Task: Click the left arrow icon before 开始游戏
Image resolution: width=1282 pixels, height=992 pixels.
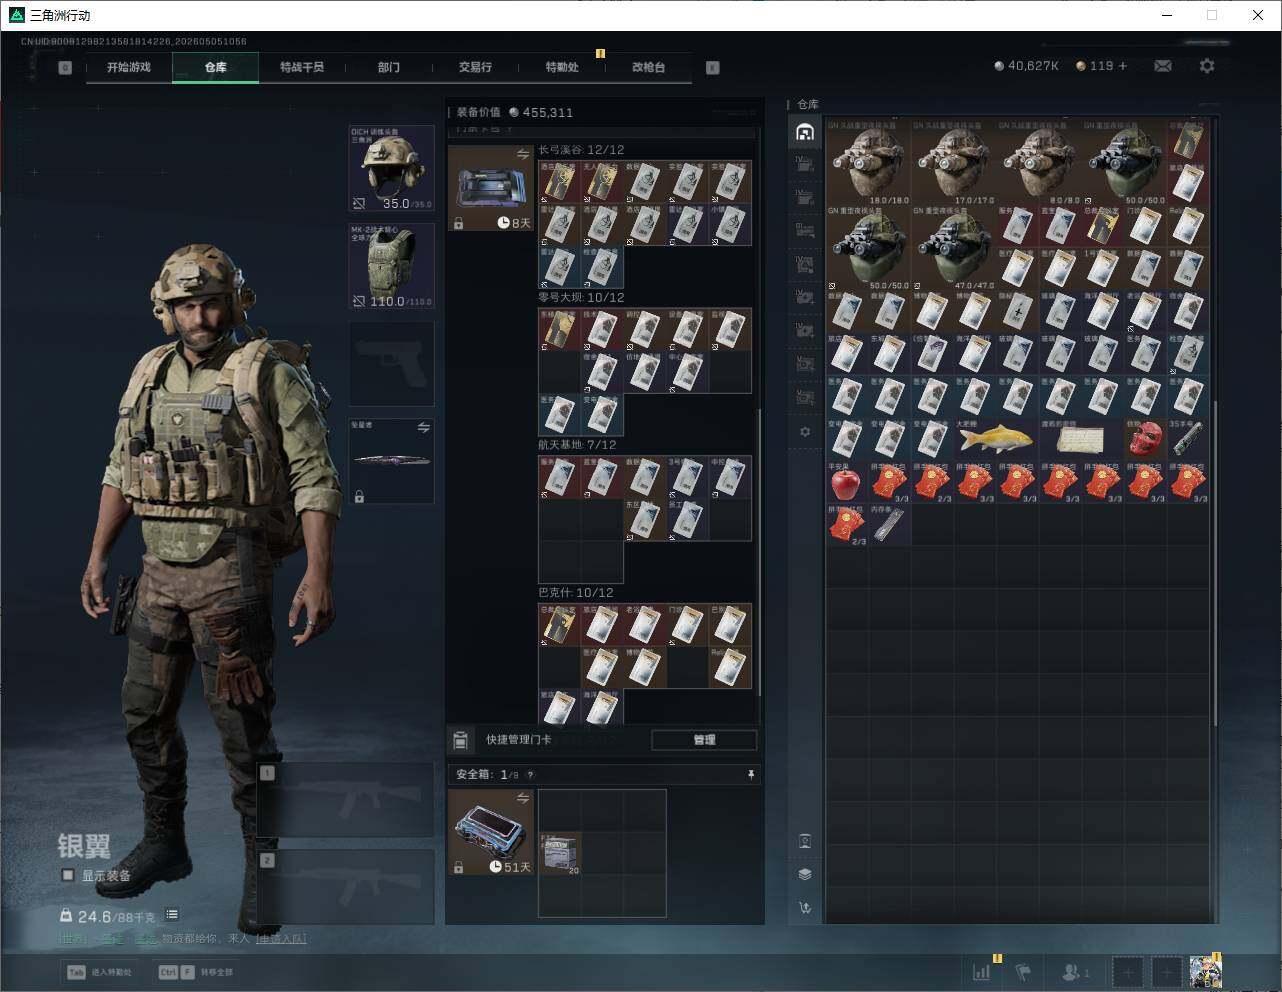Action: [x=65, y=68]
